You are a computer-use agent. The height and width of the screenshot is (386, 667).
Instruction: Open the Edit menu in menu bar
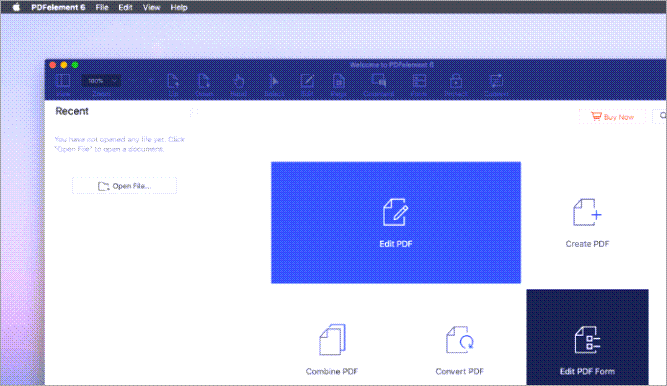click(x=125, y=7)
